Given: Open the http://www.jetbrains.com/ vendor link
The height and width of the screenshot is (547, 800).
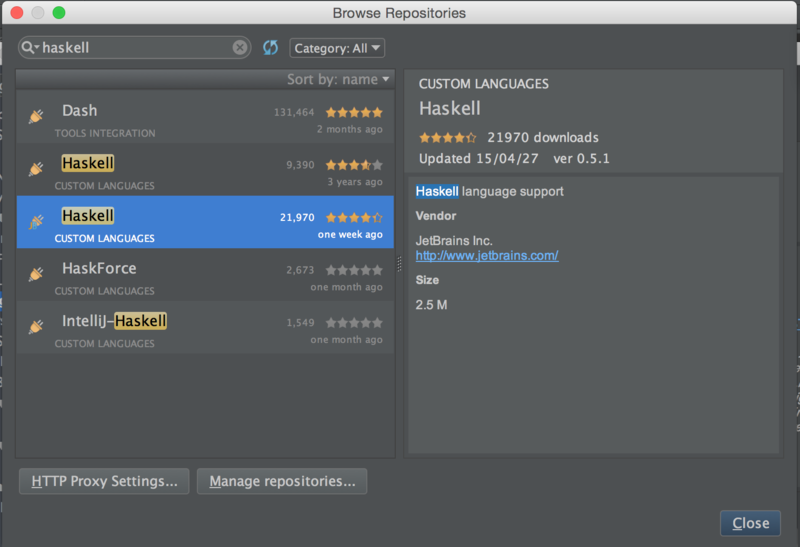Looking at the screenshot, I should 487,256.
